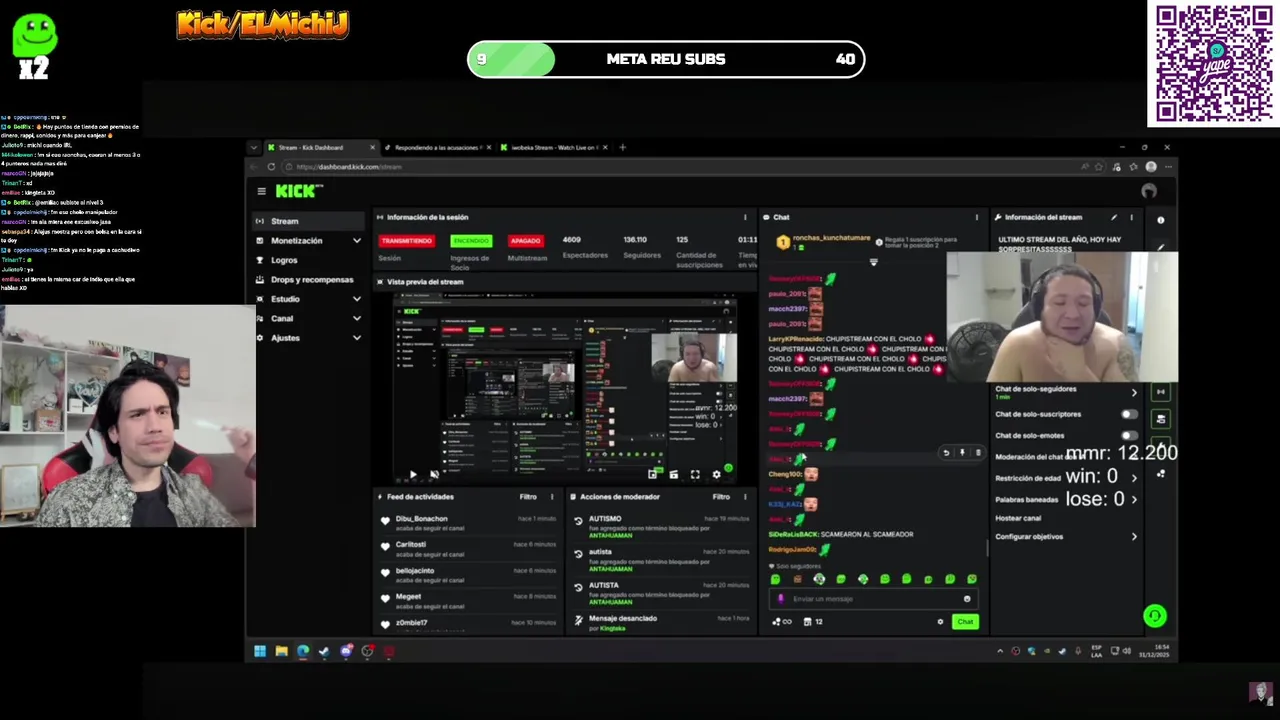Open the Stream sidebar page

(x=309, y=221)
